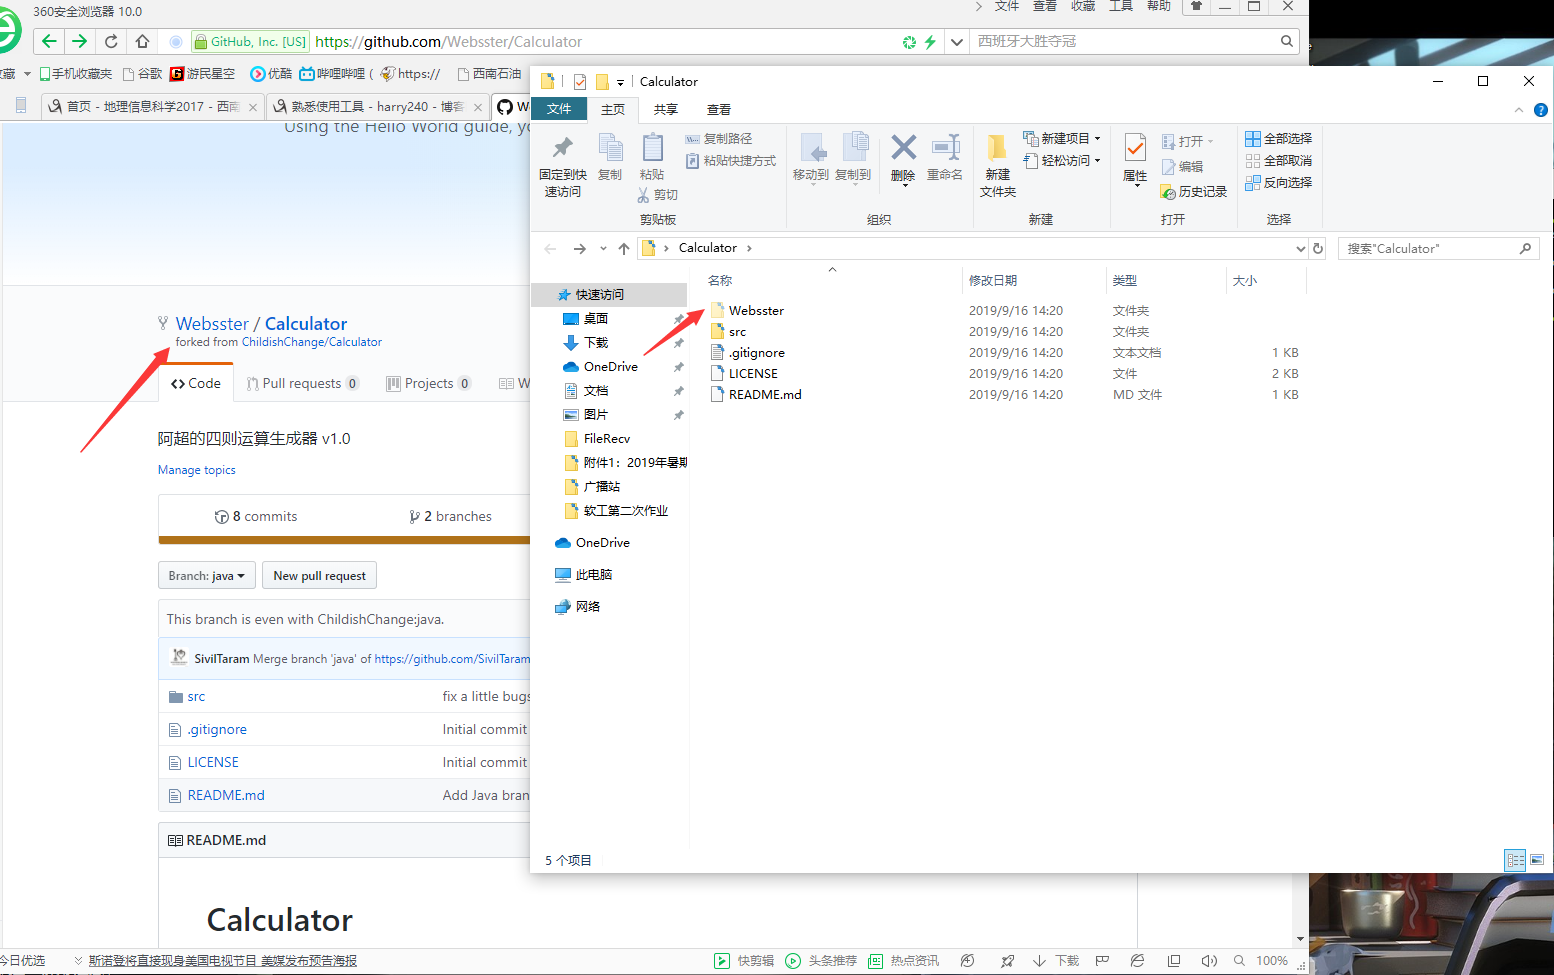Click History (历史记录) in ribbon

point(1193,191)
